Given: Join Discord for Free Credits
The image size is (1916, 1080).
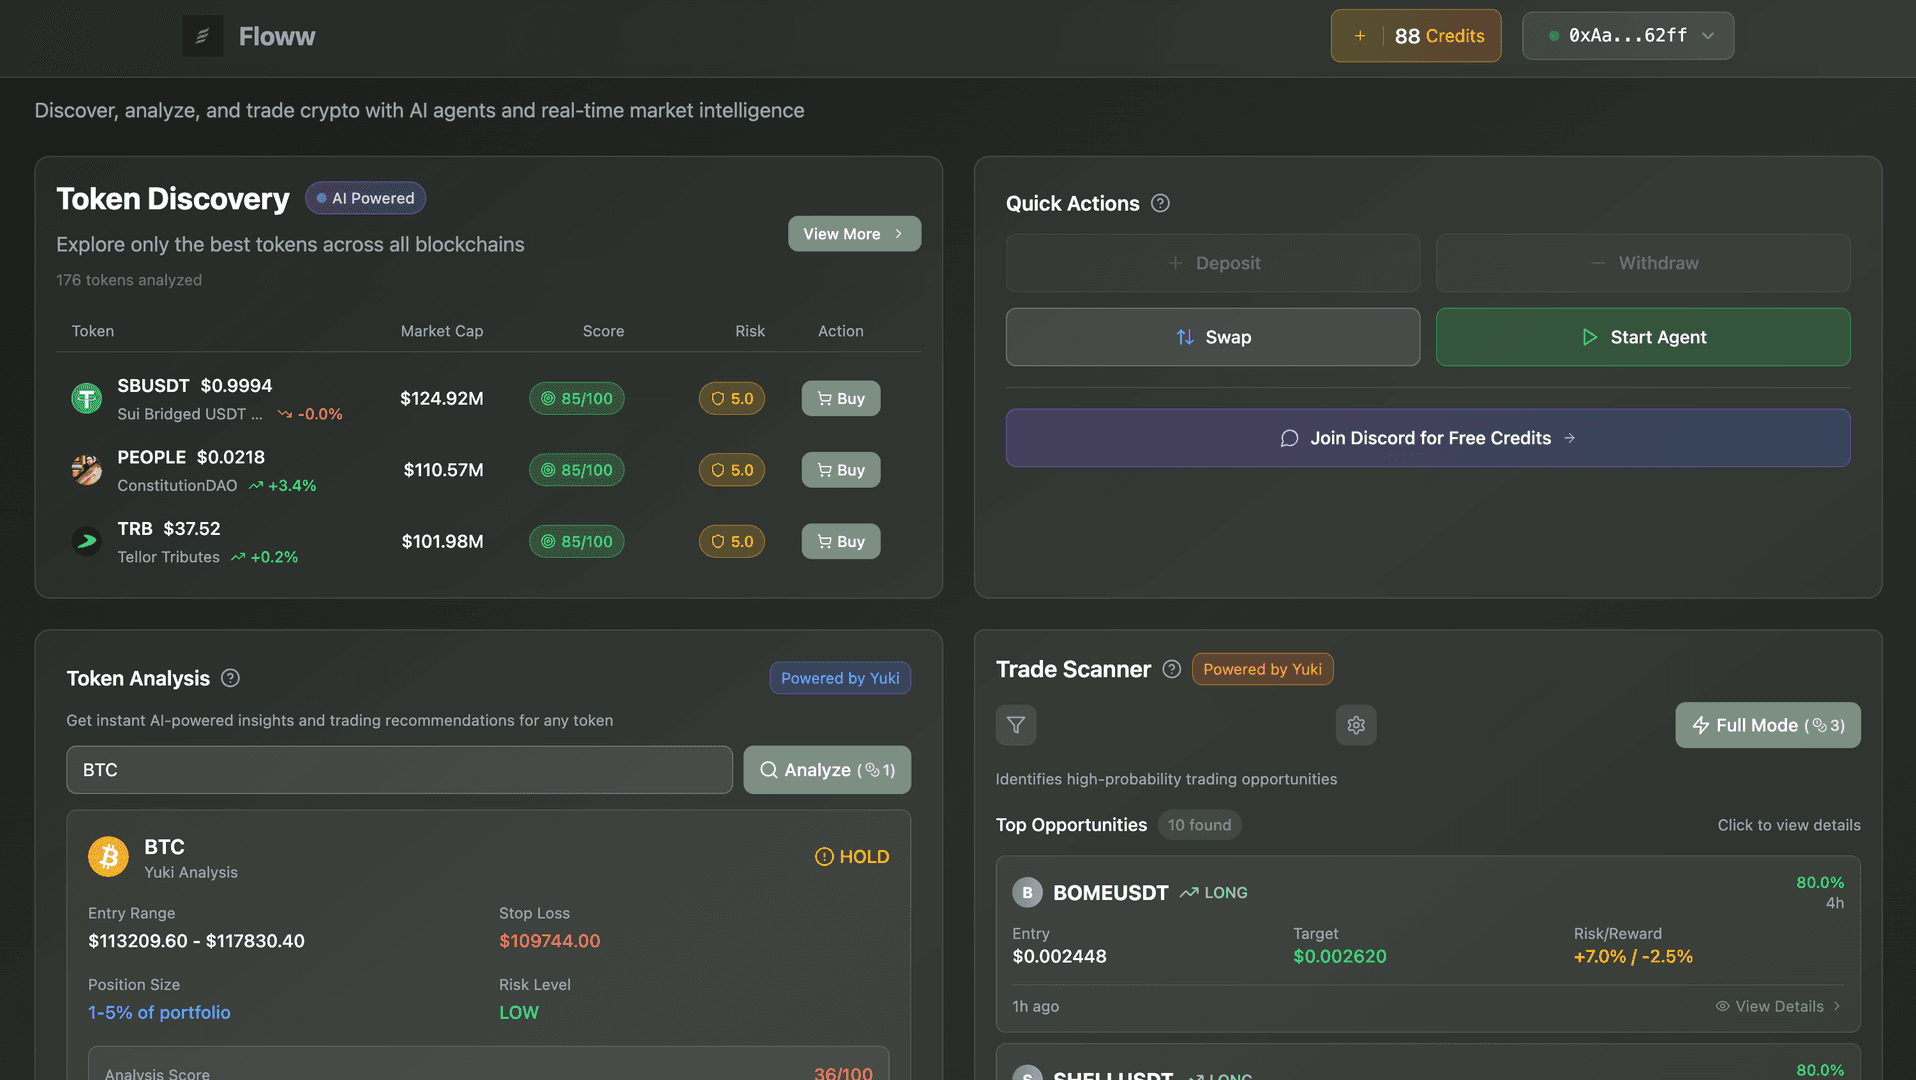Looking at the screenshot, I should [1427, 438].
